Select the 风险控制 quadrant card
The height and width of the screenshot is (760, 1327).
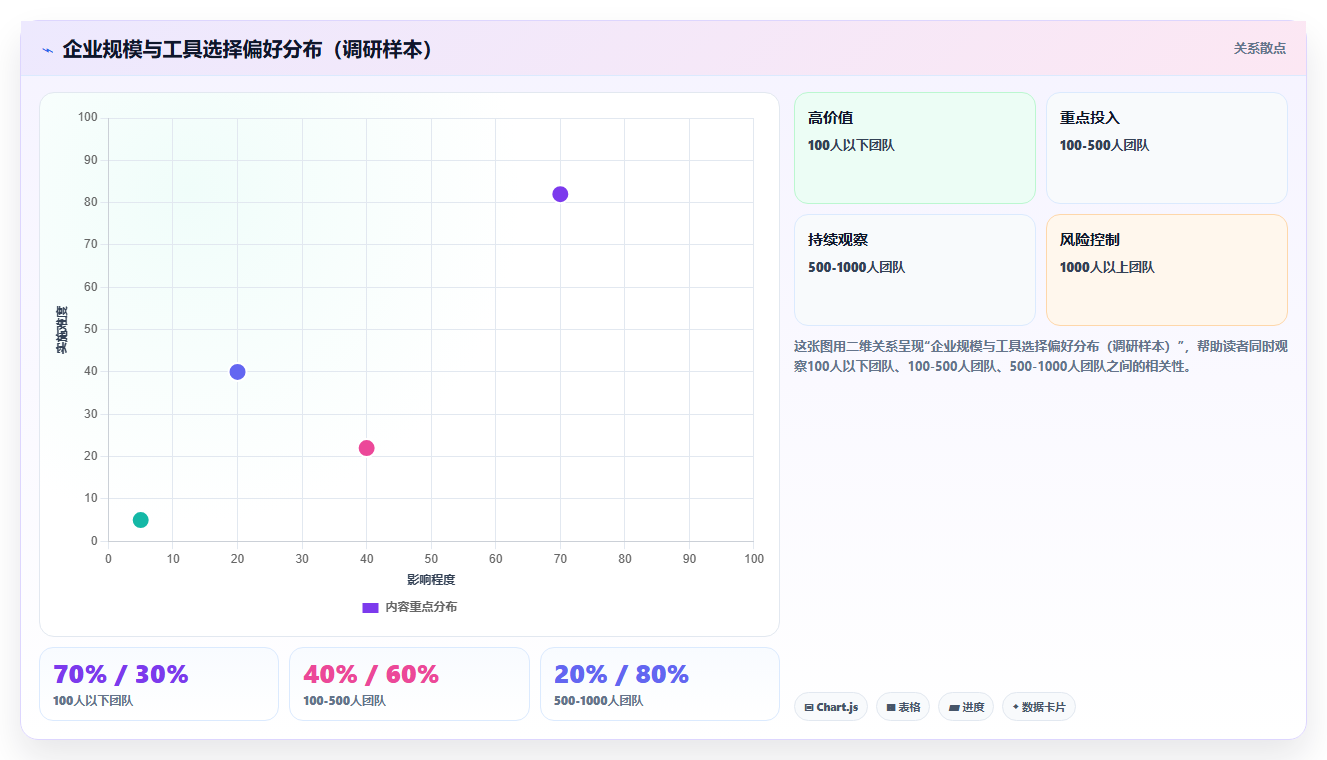click(x=1167, y=270)
